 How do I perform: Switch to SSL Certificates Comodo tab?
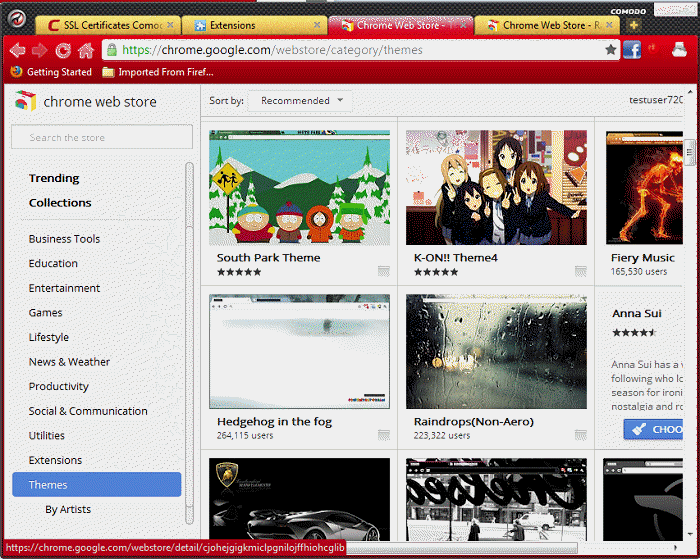click(x=108, y=25)
